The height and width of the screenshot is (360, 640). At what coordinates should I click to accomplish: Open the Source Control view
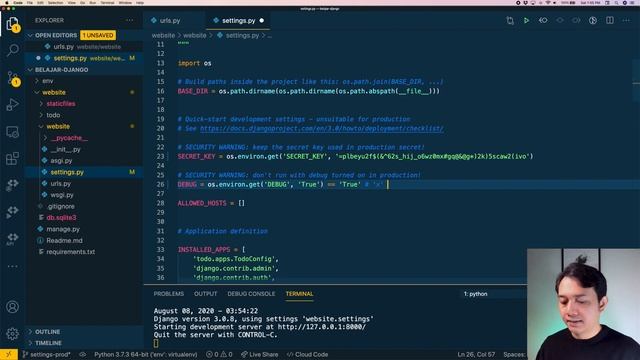(12, 78)
